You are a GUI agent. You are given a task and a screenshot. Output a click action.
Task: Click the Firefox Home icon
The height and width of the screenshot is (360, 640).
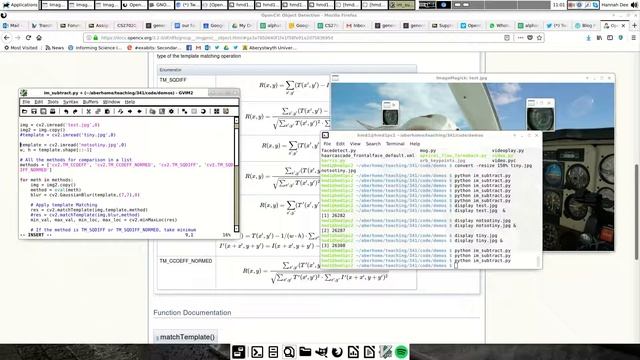tap(39, 38)
